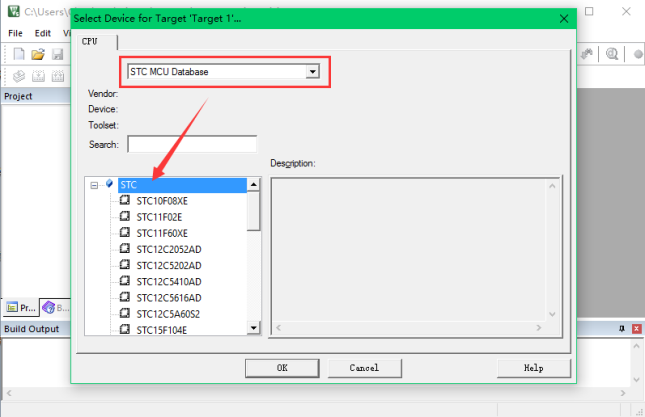Screen dimensions: 645x417
Task: Open the File menu
Action: [15, 33]
